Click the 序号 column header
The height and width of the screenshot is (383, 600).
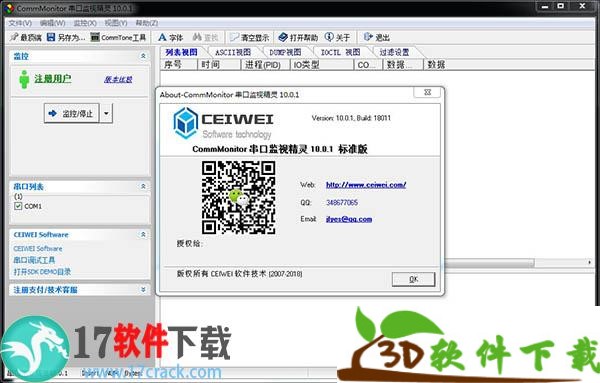(179, 65)
